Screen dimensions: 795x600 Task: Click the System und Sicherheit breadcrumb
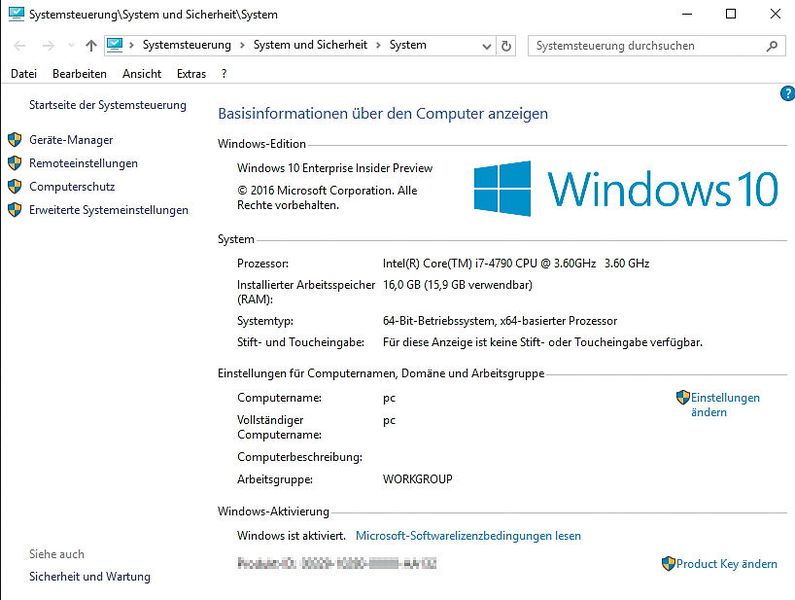point(310,45)
